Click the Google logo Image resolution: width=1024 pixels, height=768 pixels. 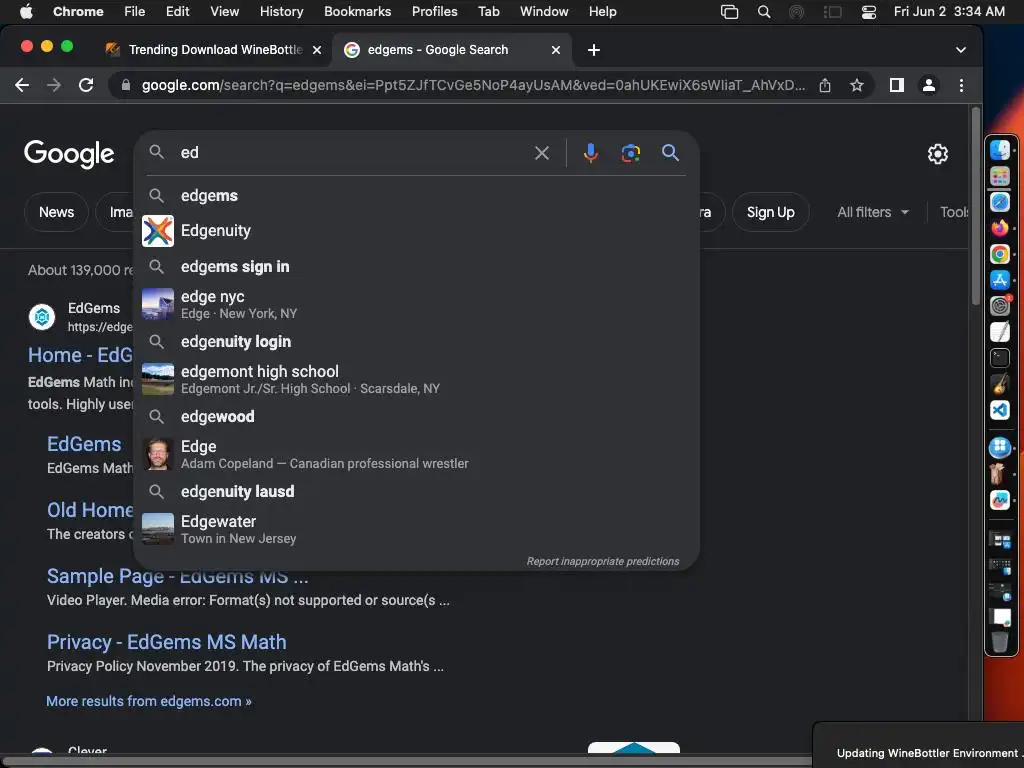69,154
